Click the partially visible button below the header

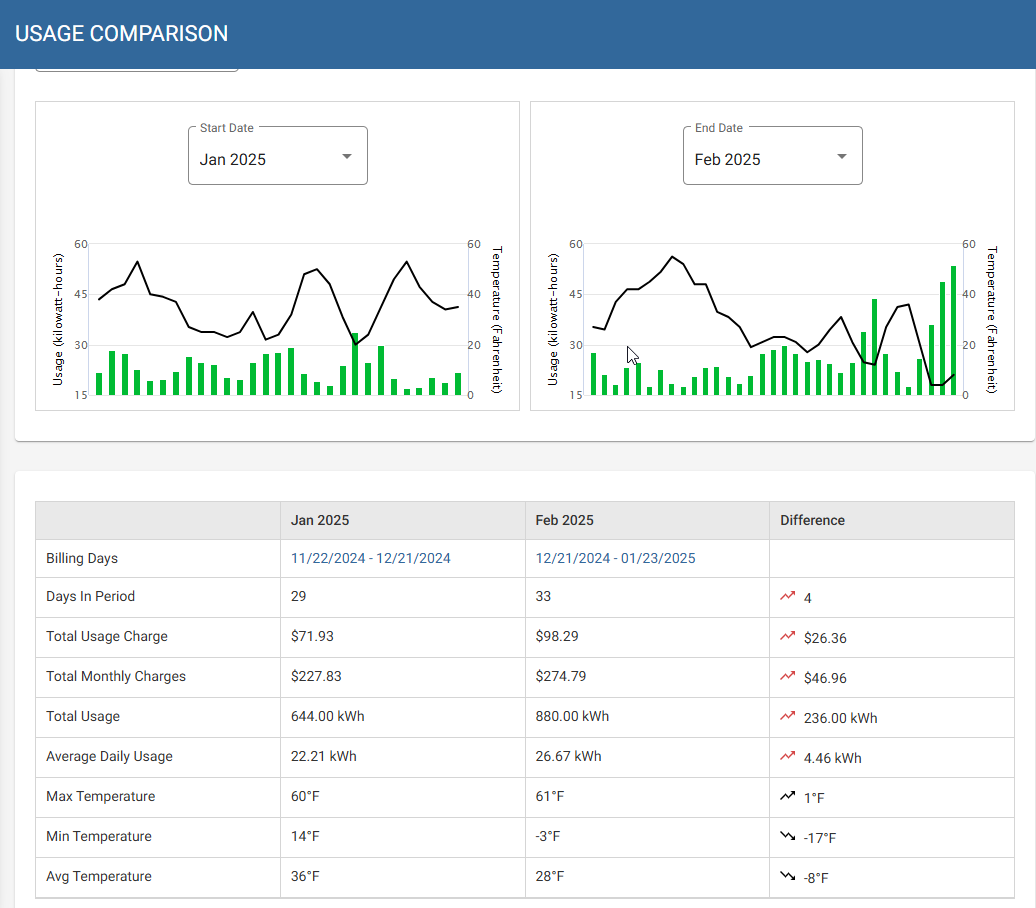pyautogui.click(x=137, y=64)
